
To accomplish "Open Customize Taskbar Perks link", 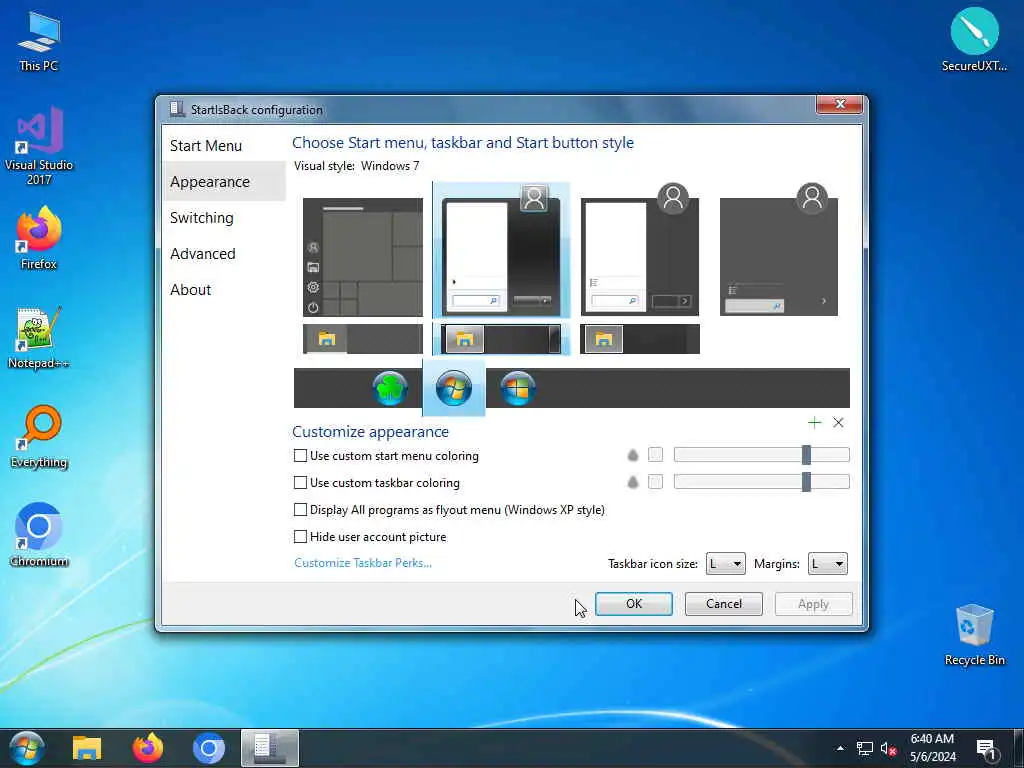I will pyautogui.click(x=362, y=563).
